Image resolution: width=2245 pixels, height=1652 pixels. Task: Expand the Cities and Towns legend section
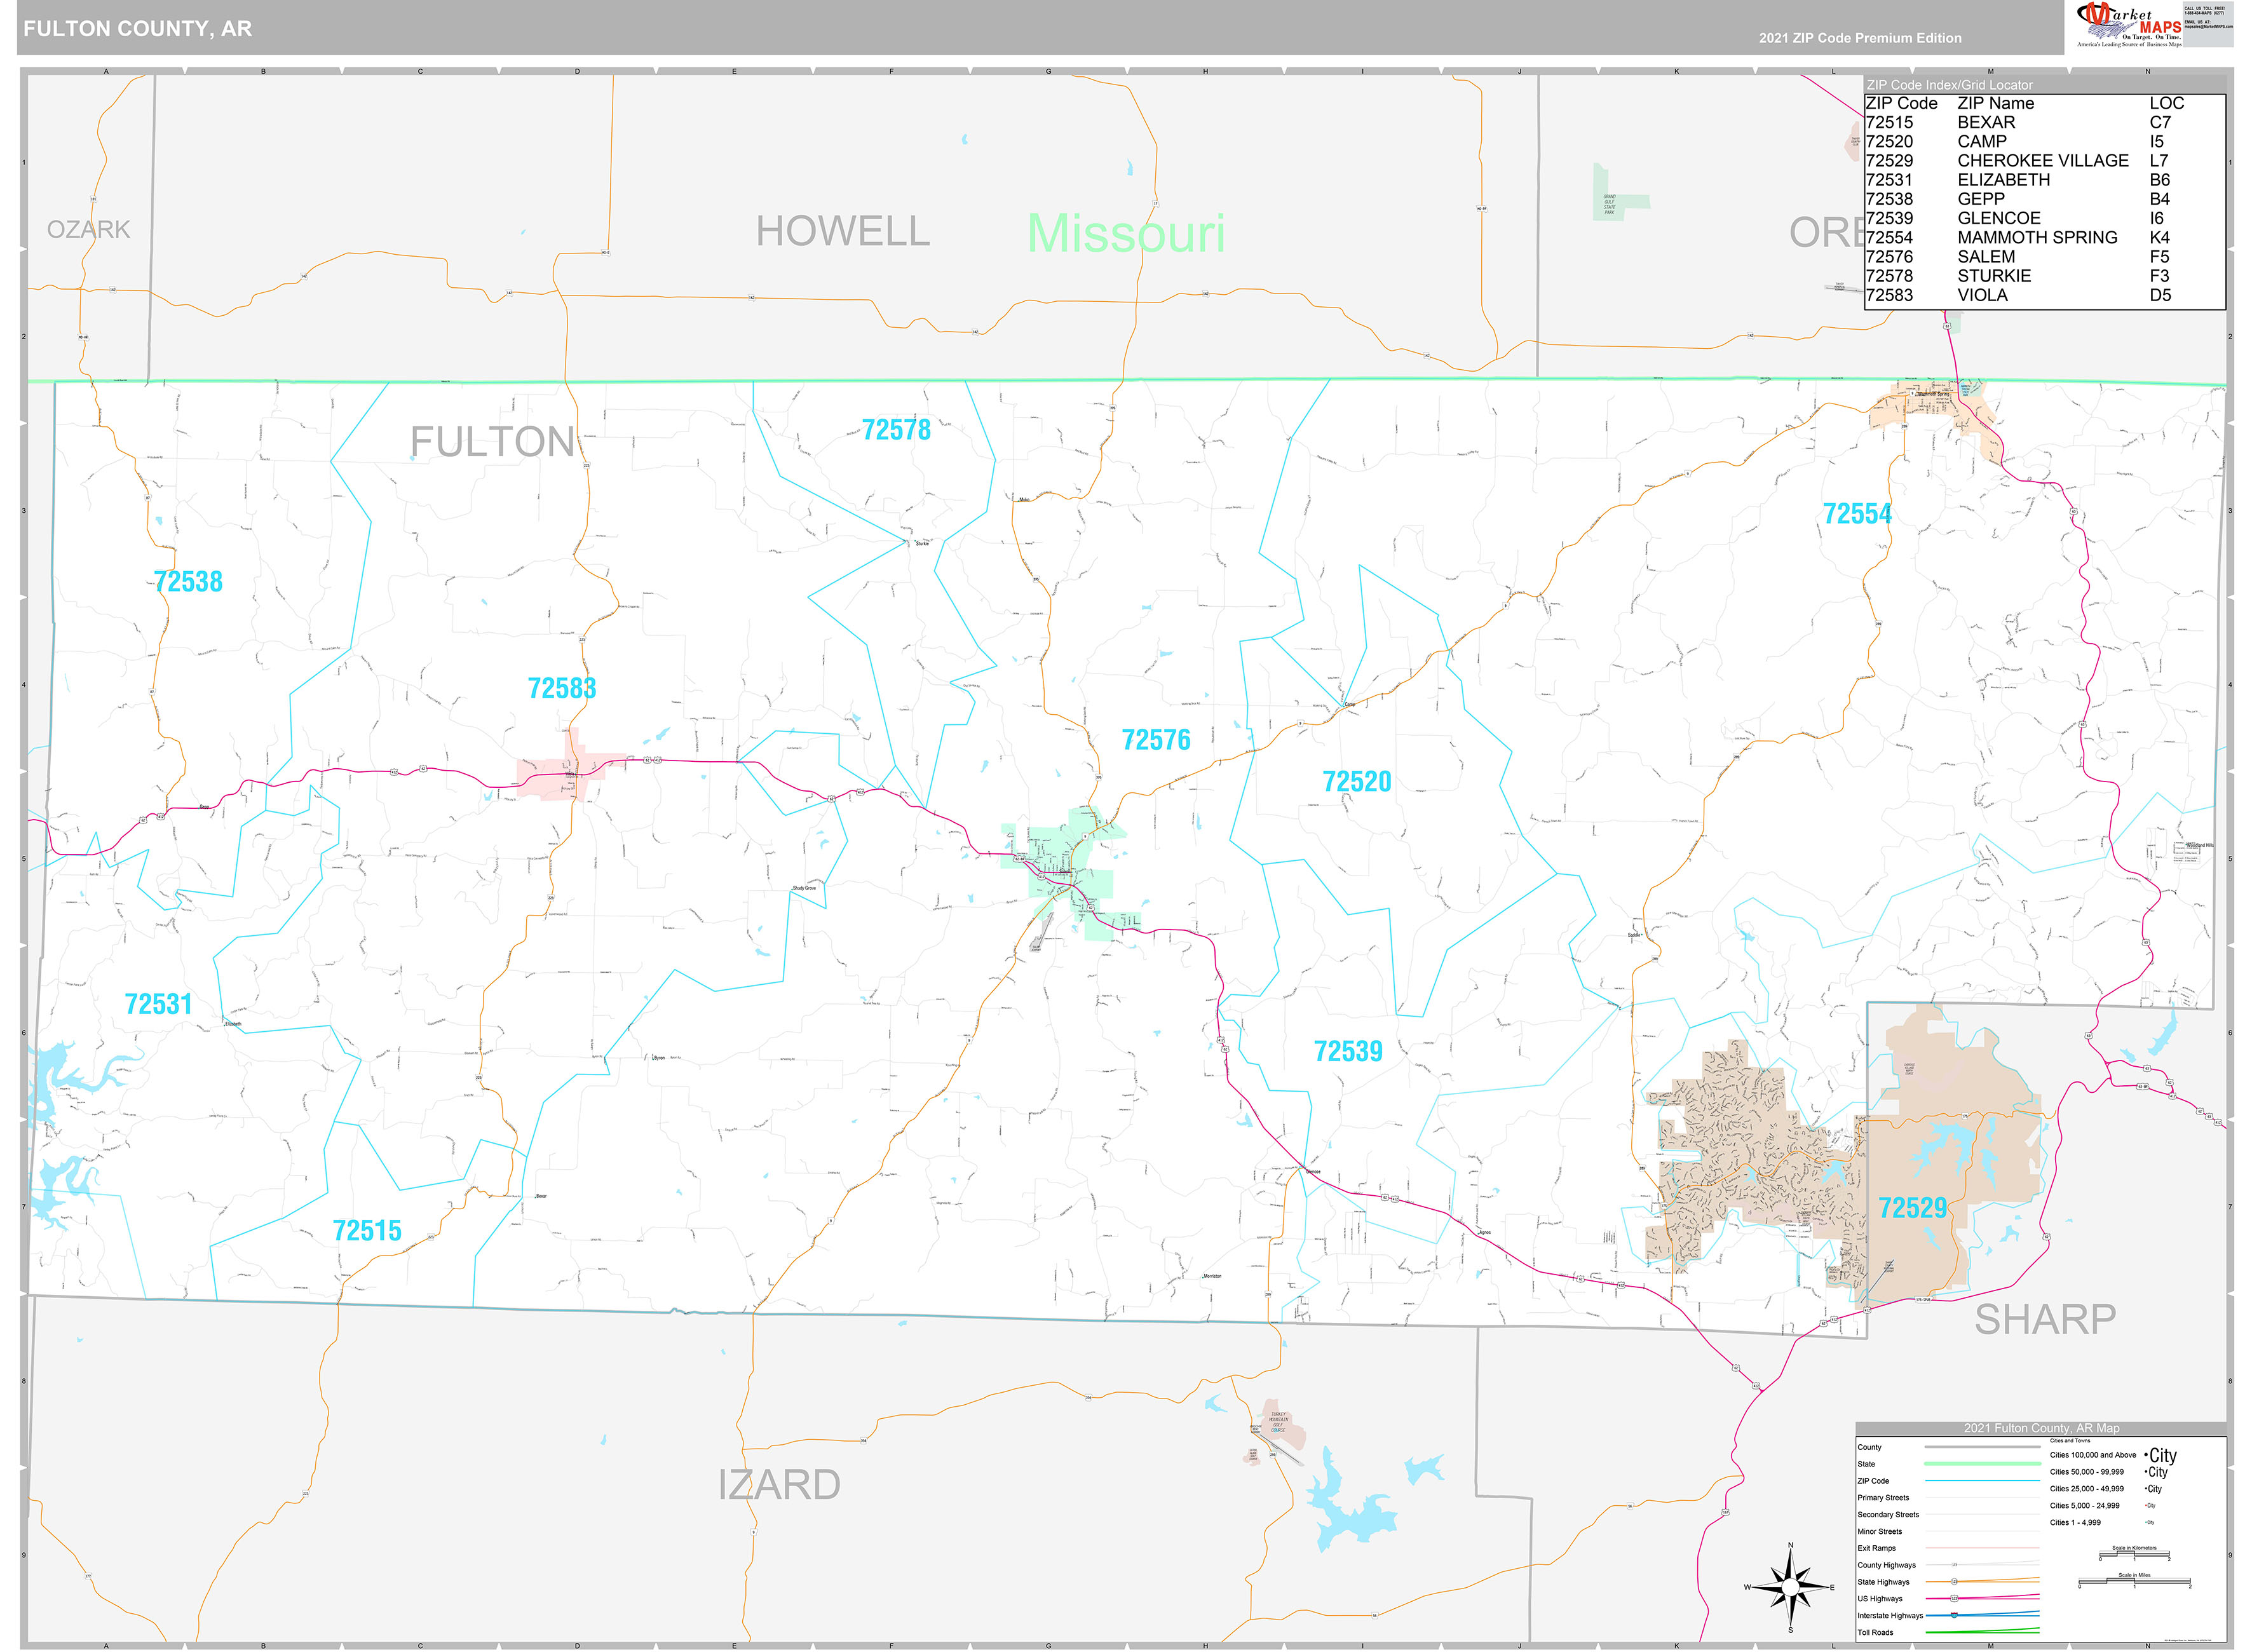(2070, 1441)
